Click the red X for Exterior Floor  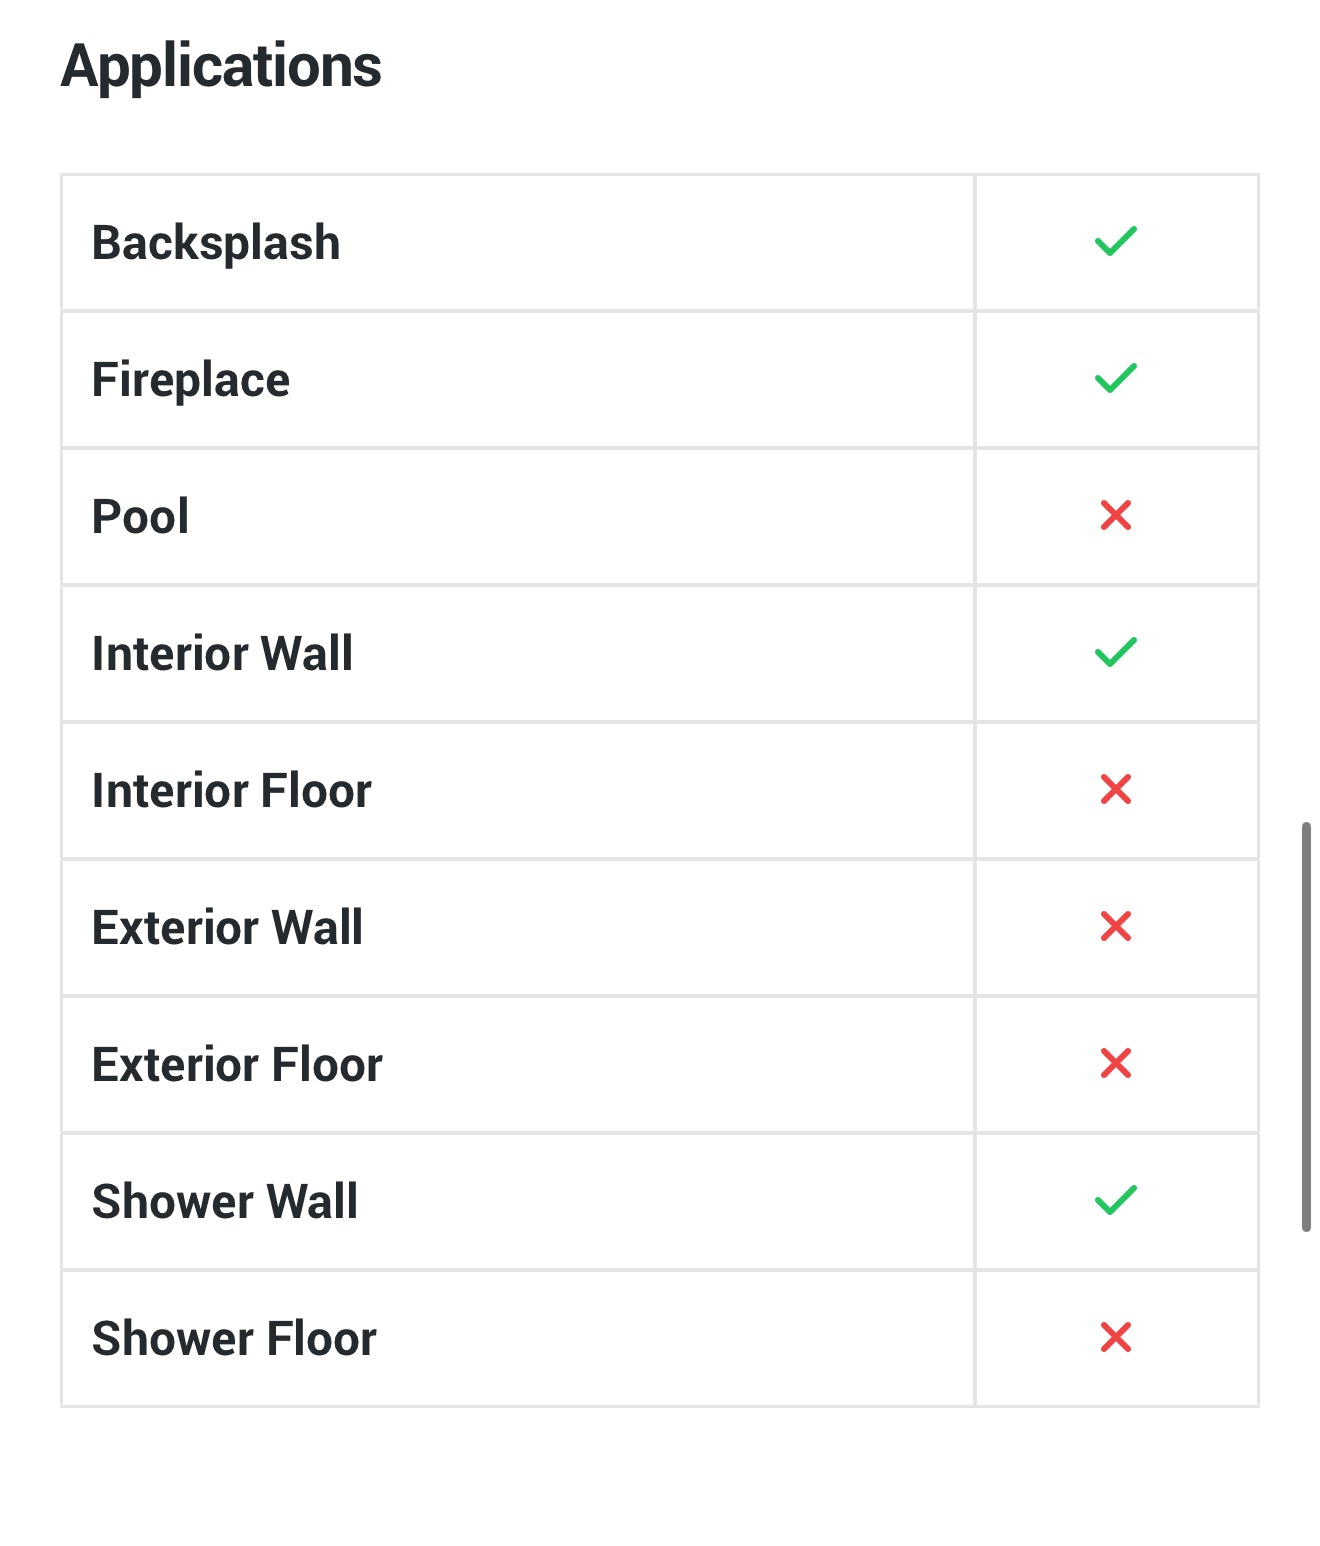(1115, 1063)
